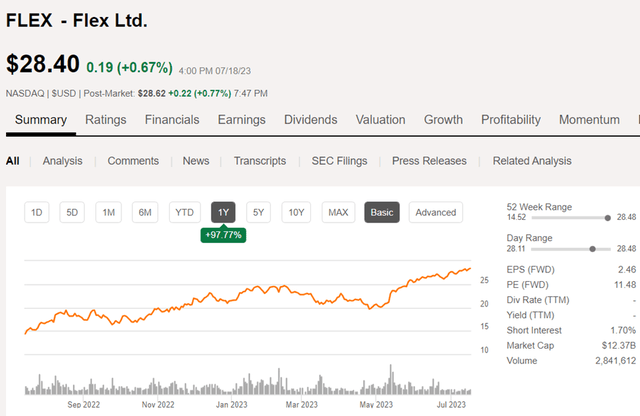The width and height of the screenshot is (640, 416).
Task: Click the PE (FWD) value 11.48
Action: coord(625,285)
